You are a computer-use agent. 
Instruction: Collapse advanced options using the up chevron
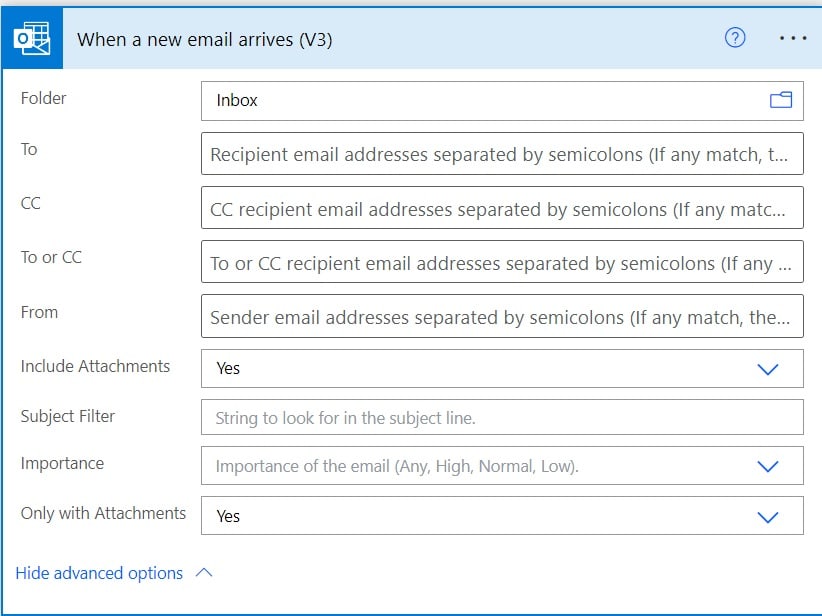point(204,572)
